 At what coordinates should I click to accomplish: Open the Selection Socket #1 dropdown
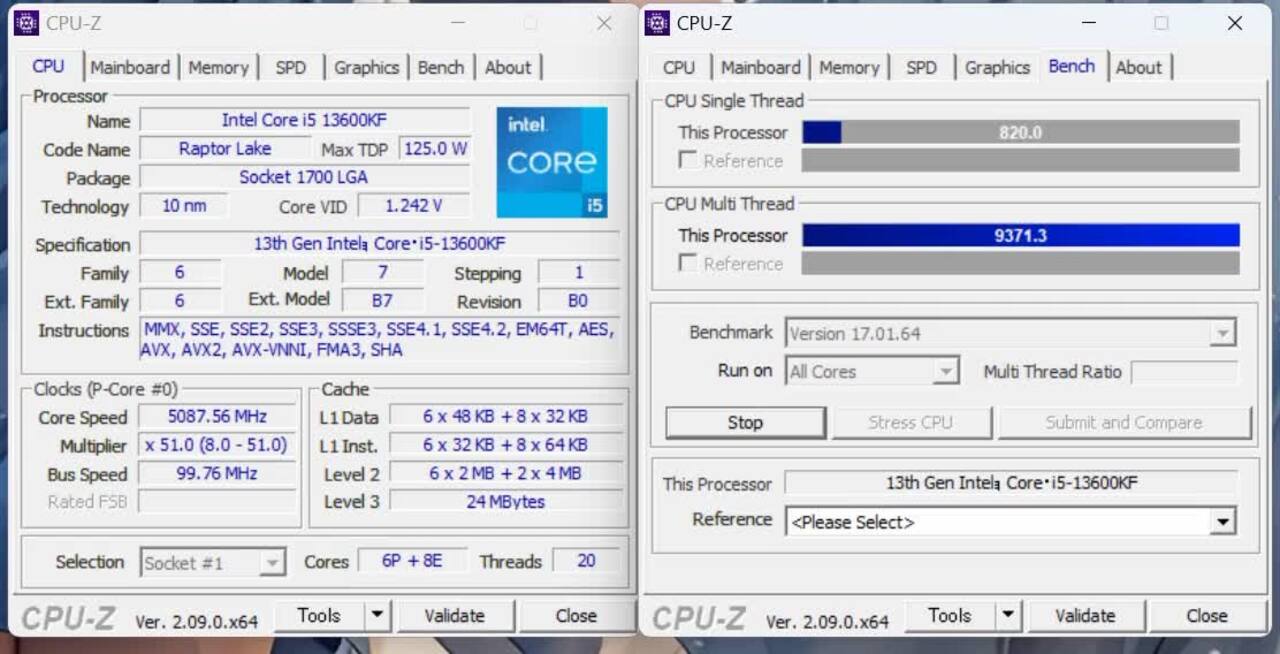pyautogui.click(x=272, y=562)
